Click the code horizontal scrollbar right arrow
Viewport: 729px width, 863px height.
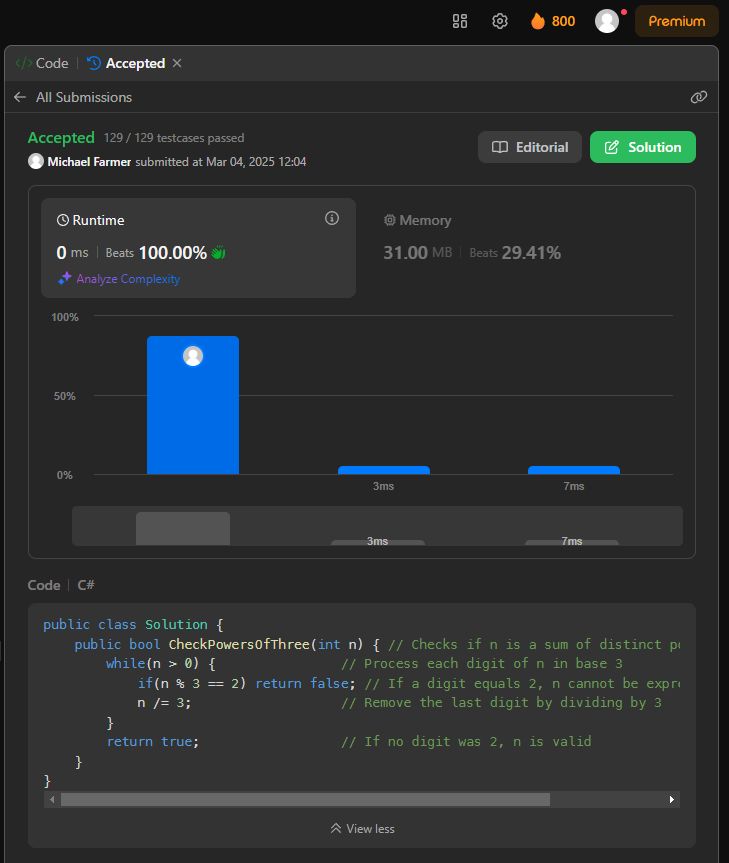tap(671, 800)
